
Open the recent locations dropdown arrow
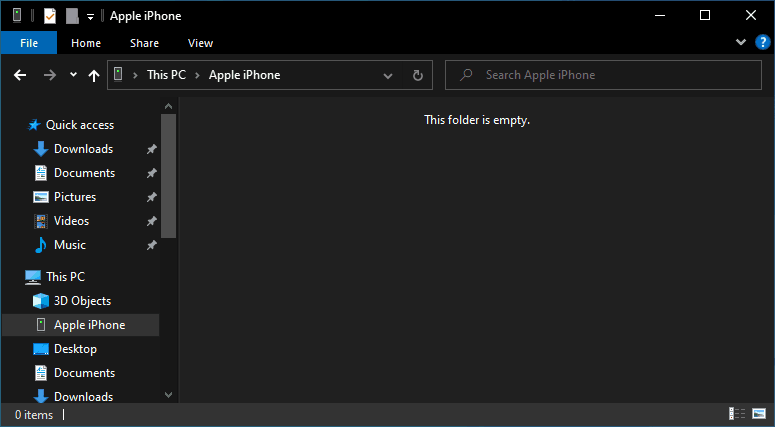(x=73, y=75)
